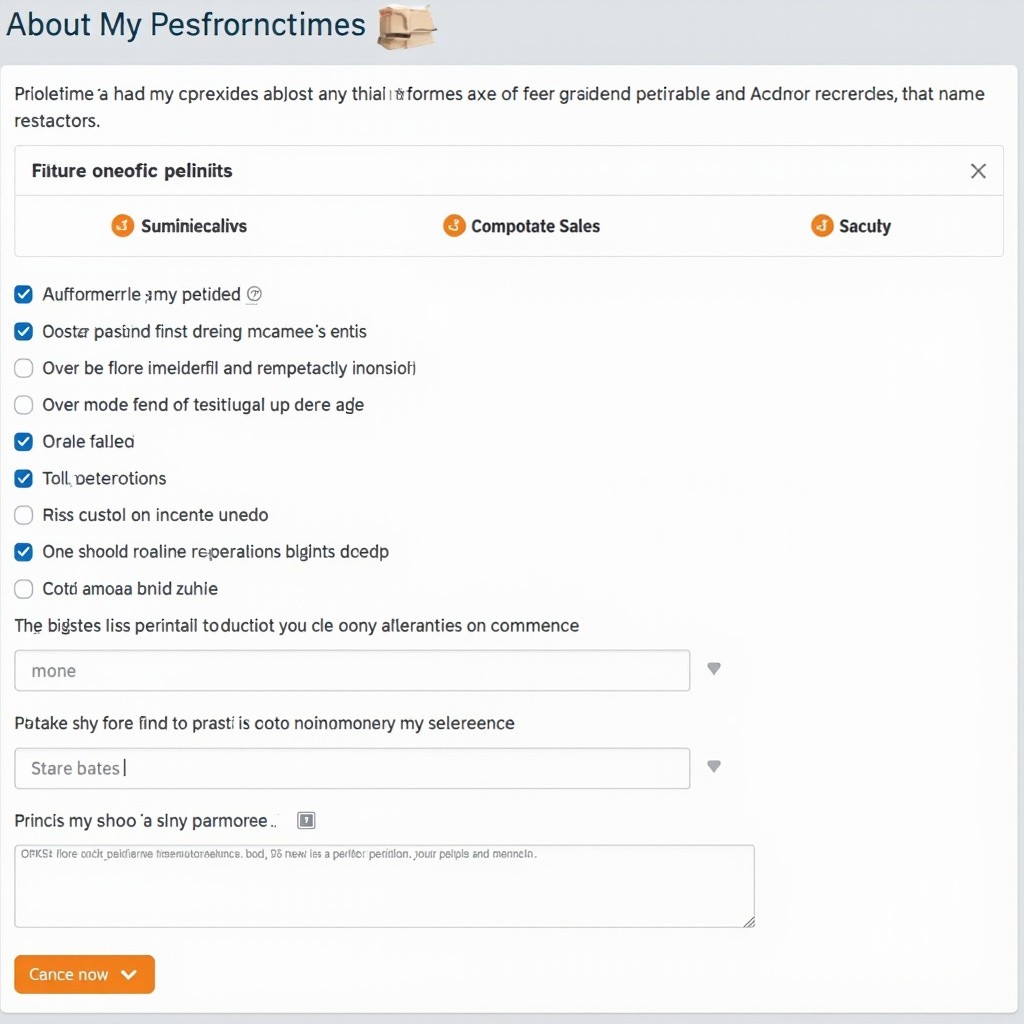This screenshot has width=1024, height=1024.
Task: Switch to the Compotate Sales tab
Action: point(521,226)
